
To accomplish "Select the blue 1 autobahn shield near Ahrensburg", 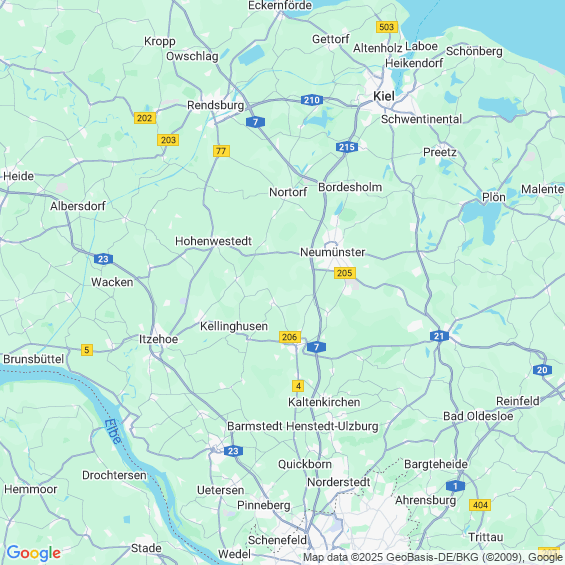I will (455, 486).
